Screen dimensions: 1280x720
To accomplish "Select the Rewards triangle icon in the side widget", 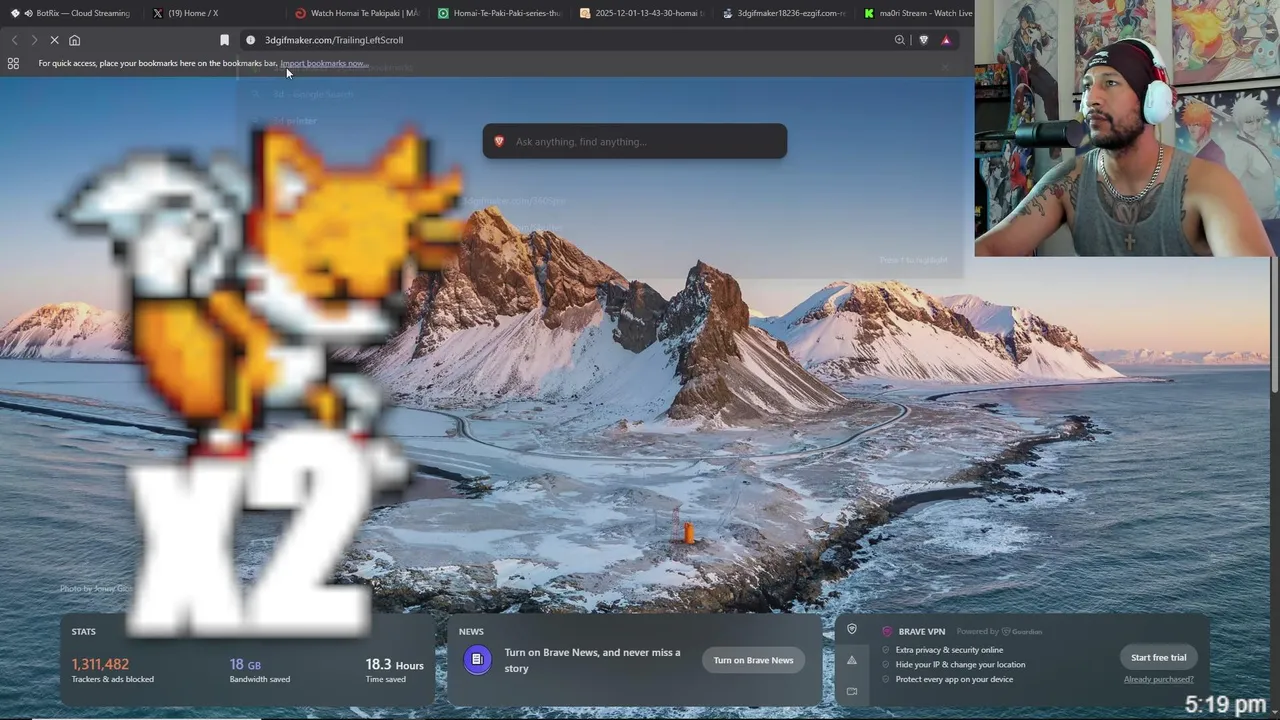I will 852,660.
